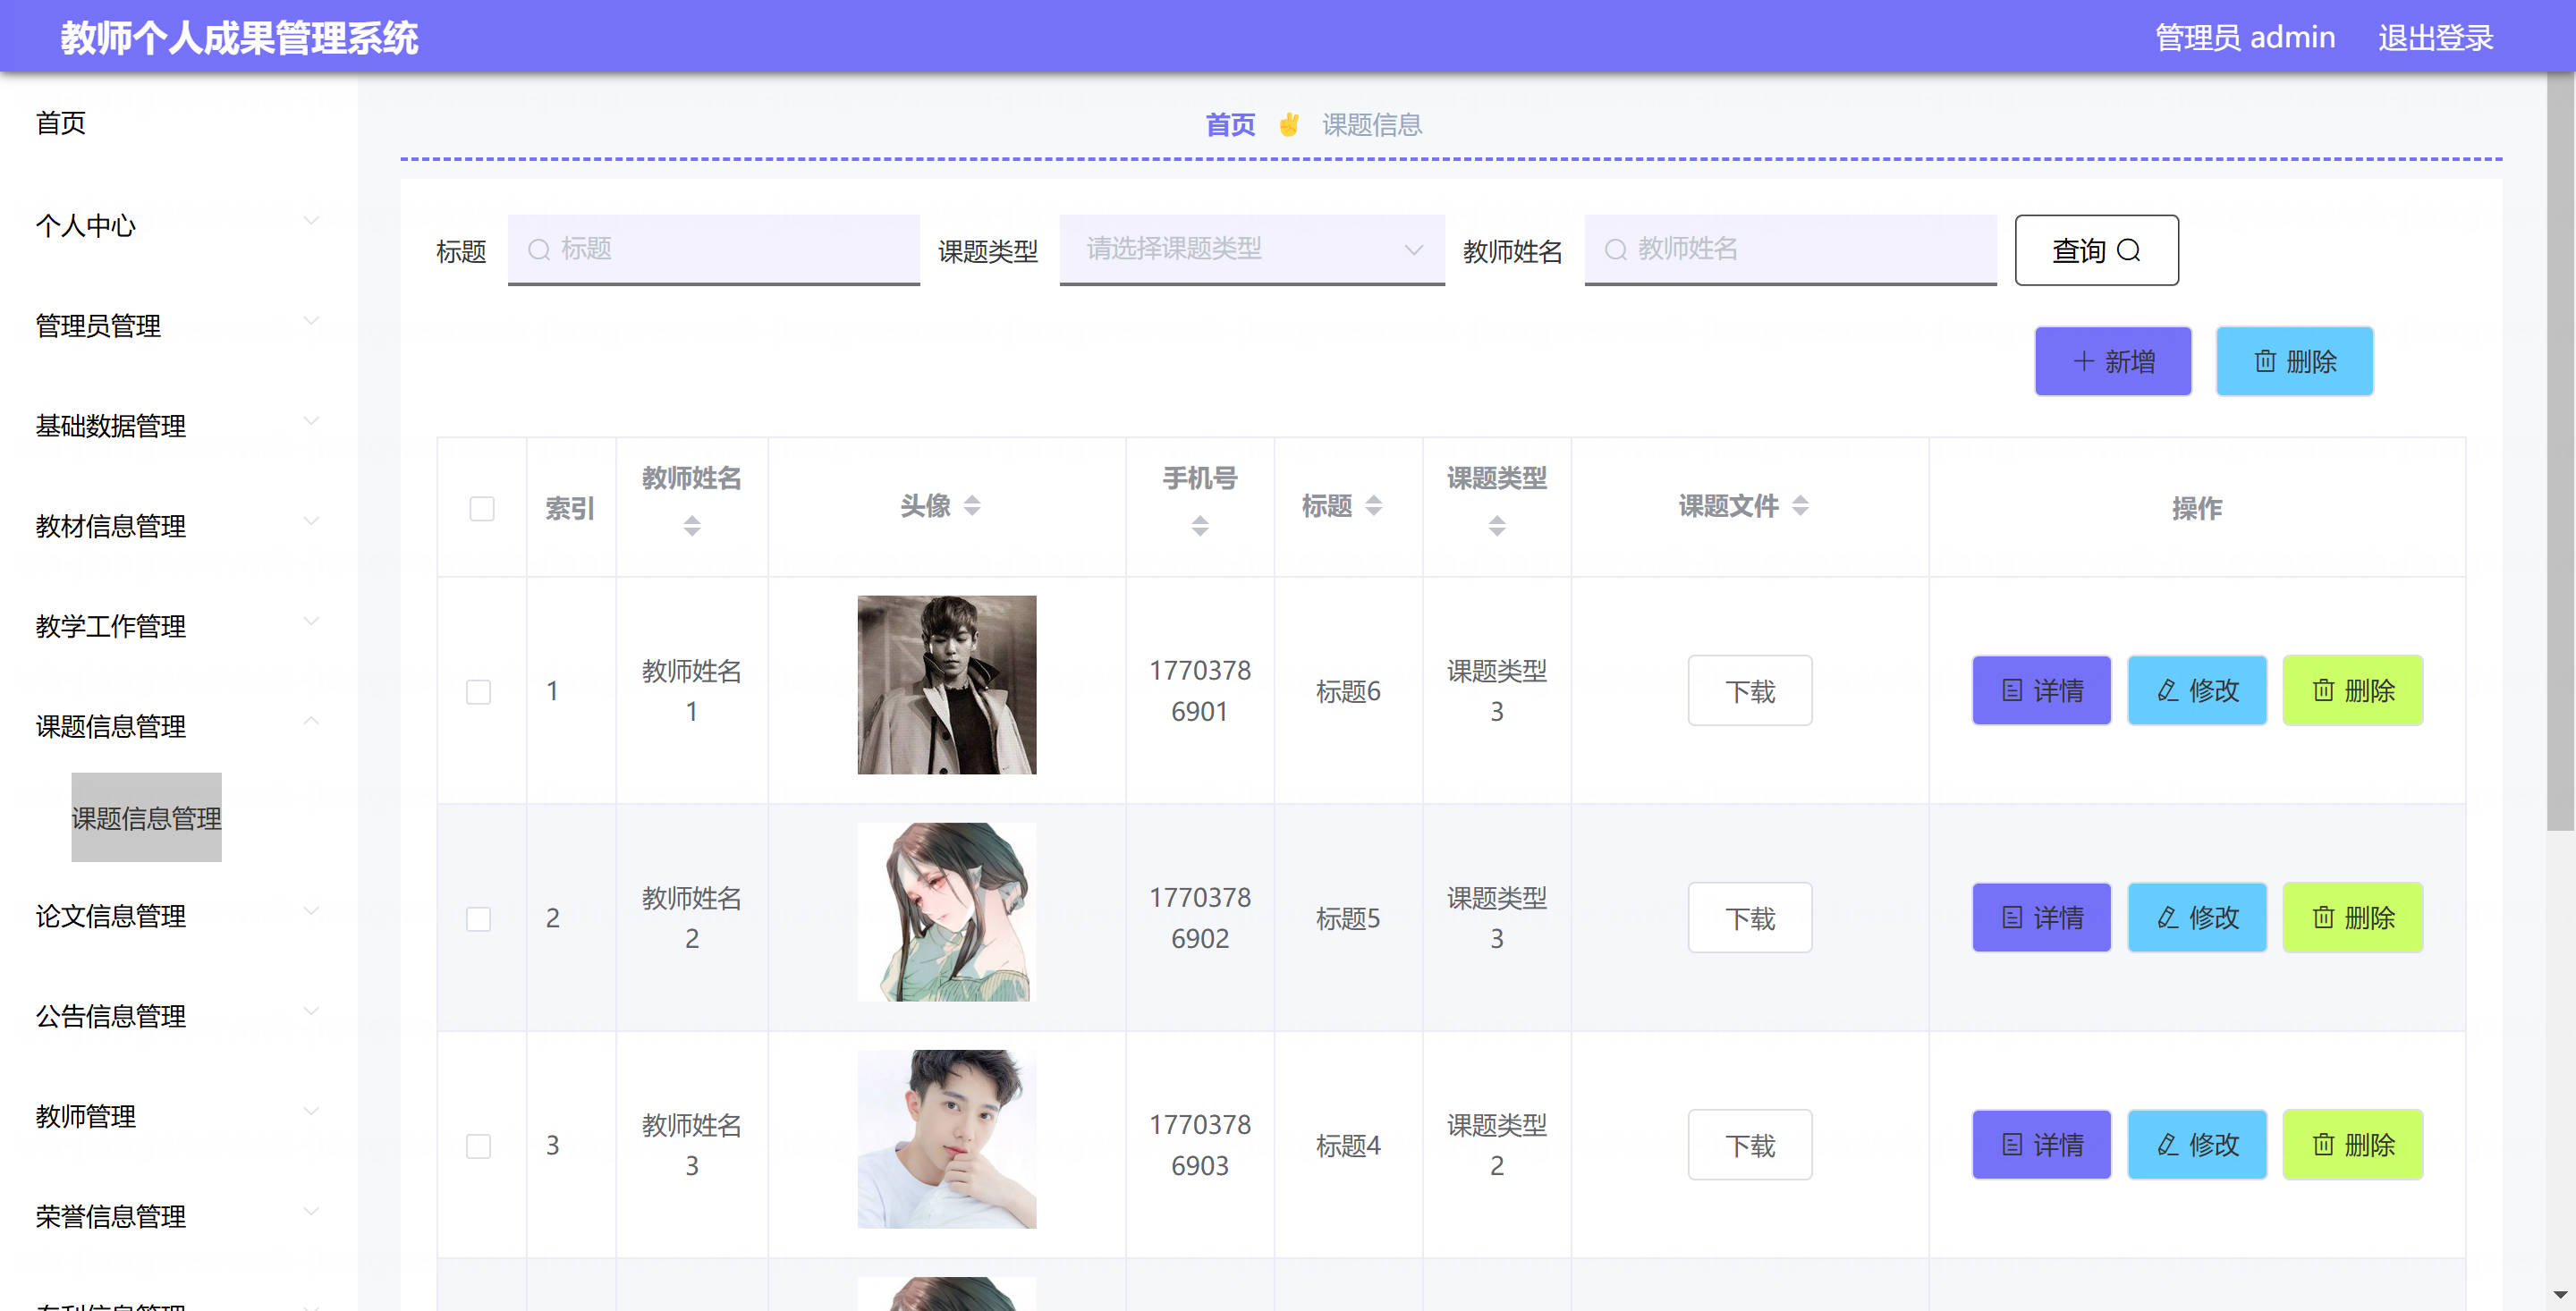2576x1311 pixels.
Task: Download the file for row 标题6
Action: [x=1750, y=690]
